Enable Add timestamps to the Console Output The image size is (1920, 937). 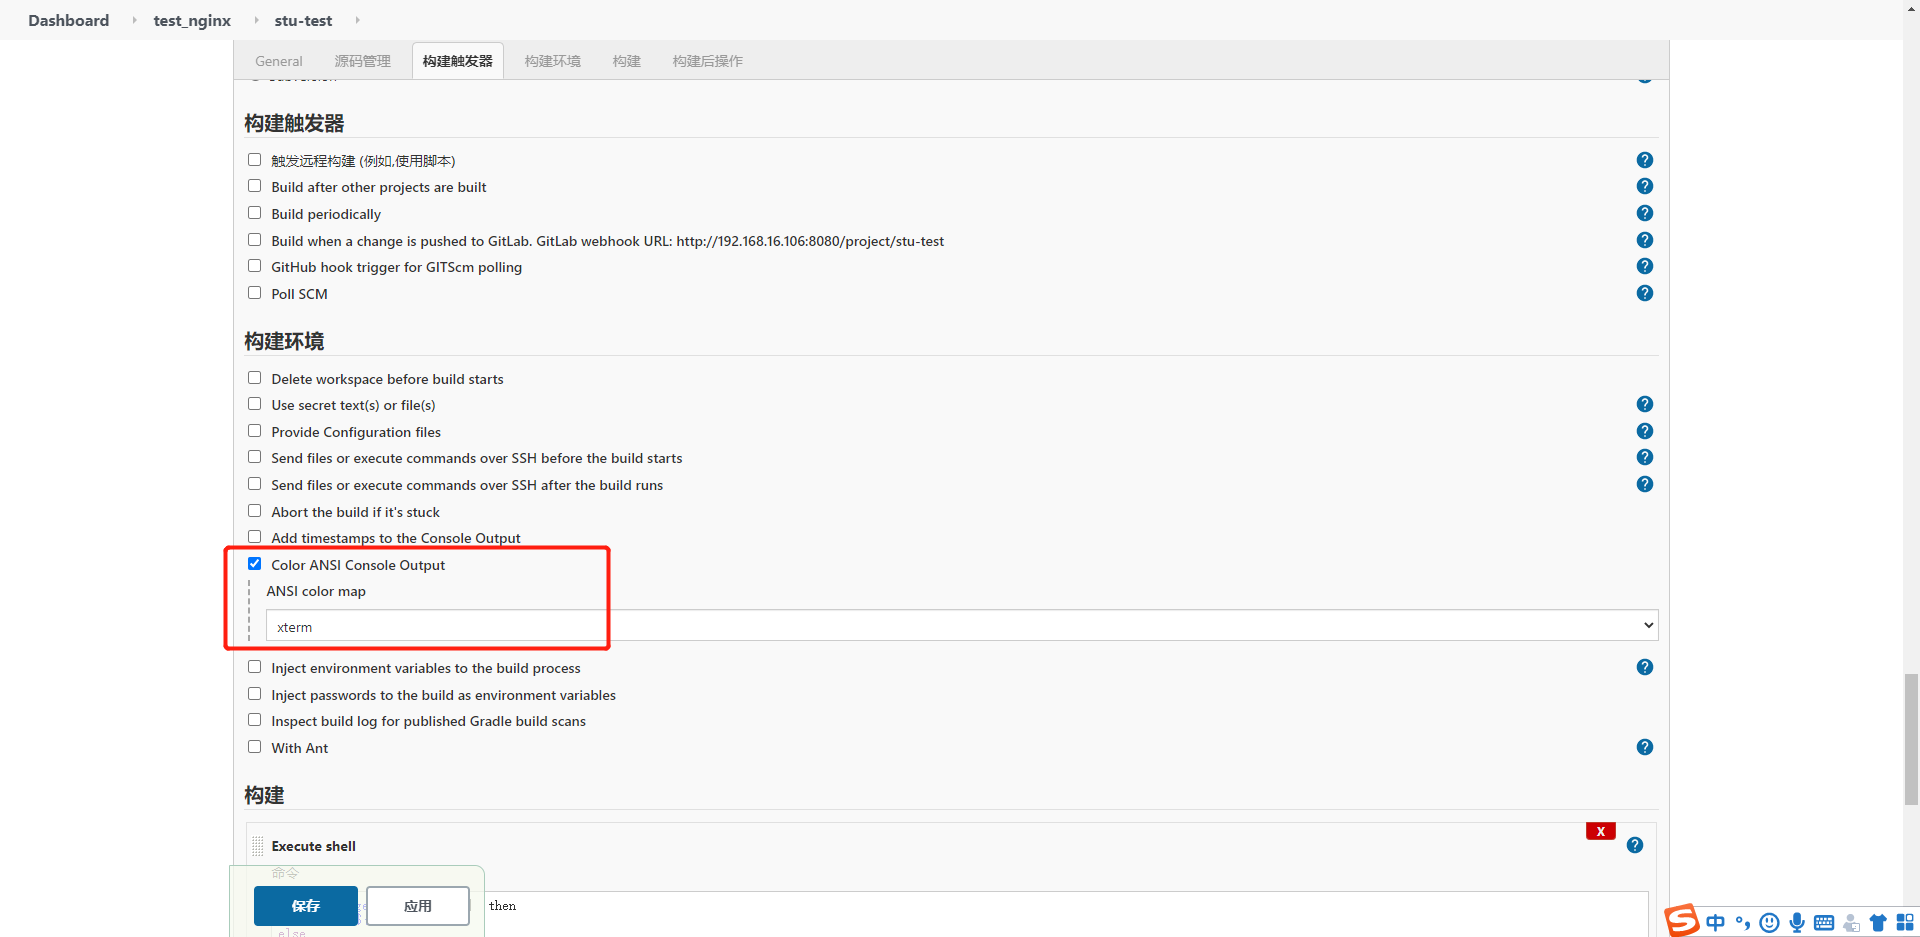[255, 536]
